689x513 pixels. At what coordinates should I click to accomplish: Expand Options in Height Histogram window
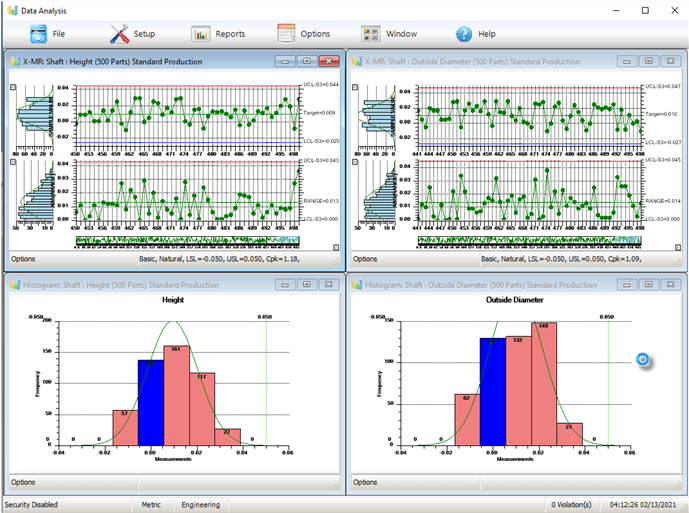coord(23,482)
